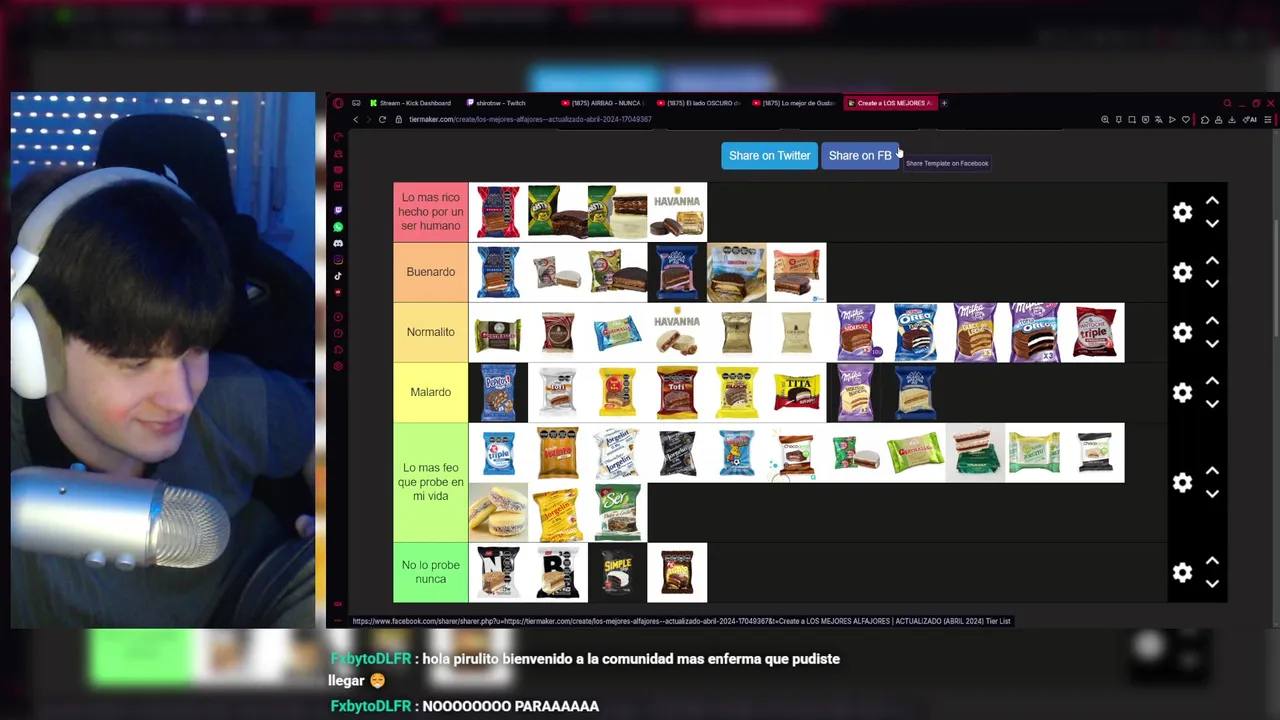The image size is (1280, 720).
Task: Open Discord in the browser sidebar
Action: (338, 243)
